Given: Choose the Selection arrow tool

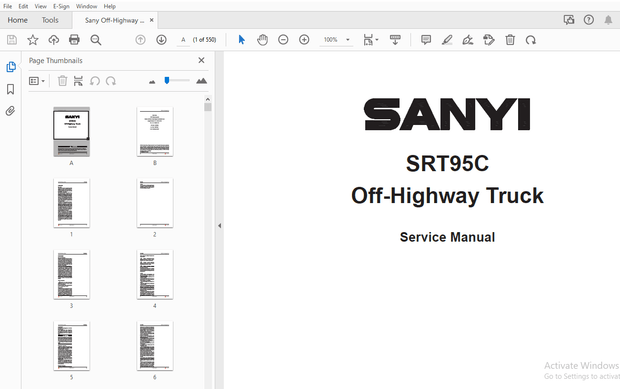Looking at the screenshot, I should pos(242,40).
